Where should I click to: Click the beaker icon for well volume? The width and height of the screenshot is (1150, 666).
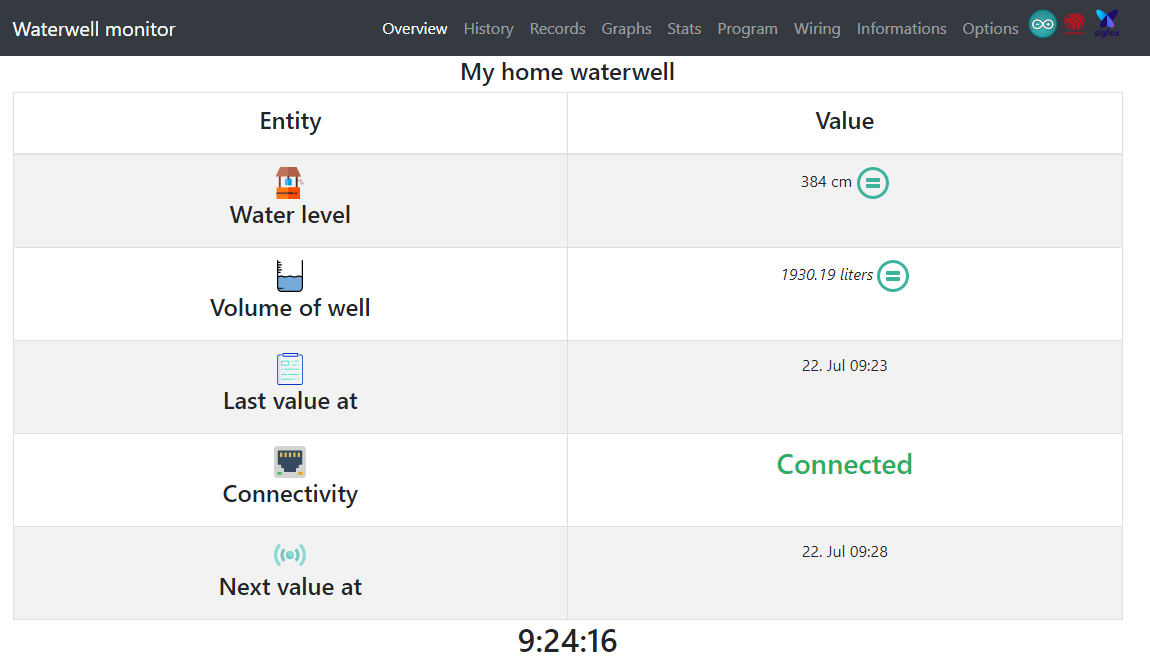(x=290, y=275)
